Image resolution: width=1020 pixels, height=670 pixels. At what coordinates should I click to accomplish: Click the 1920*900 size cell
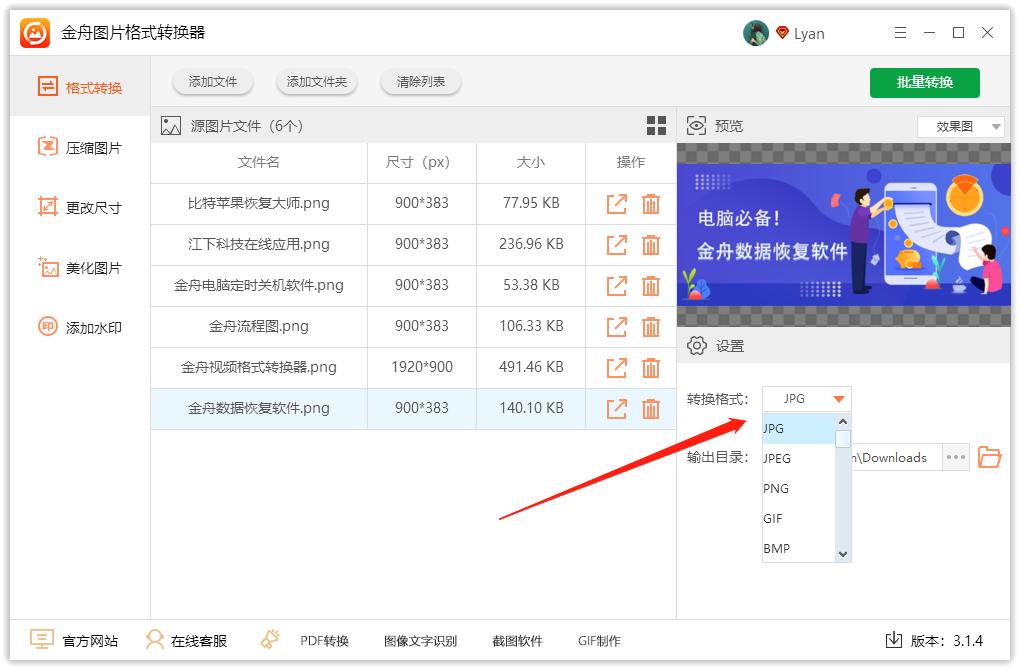pyautogui.click(x=422, y=368)
